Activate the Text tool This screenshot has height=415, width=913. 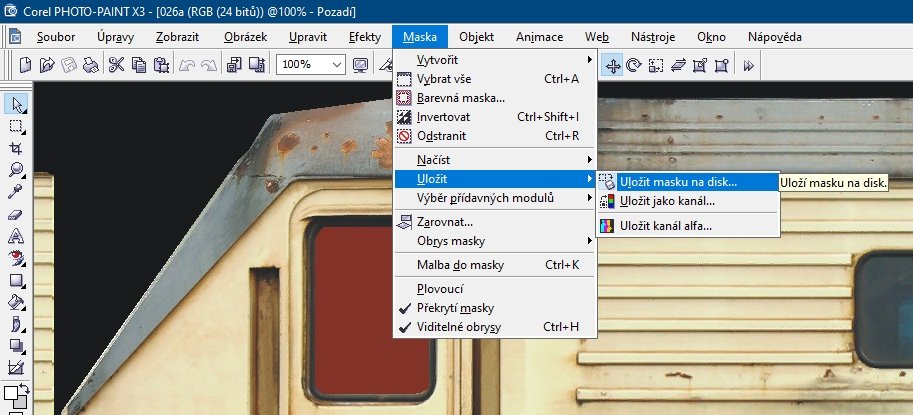tap(16, 237)
